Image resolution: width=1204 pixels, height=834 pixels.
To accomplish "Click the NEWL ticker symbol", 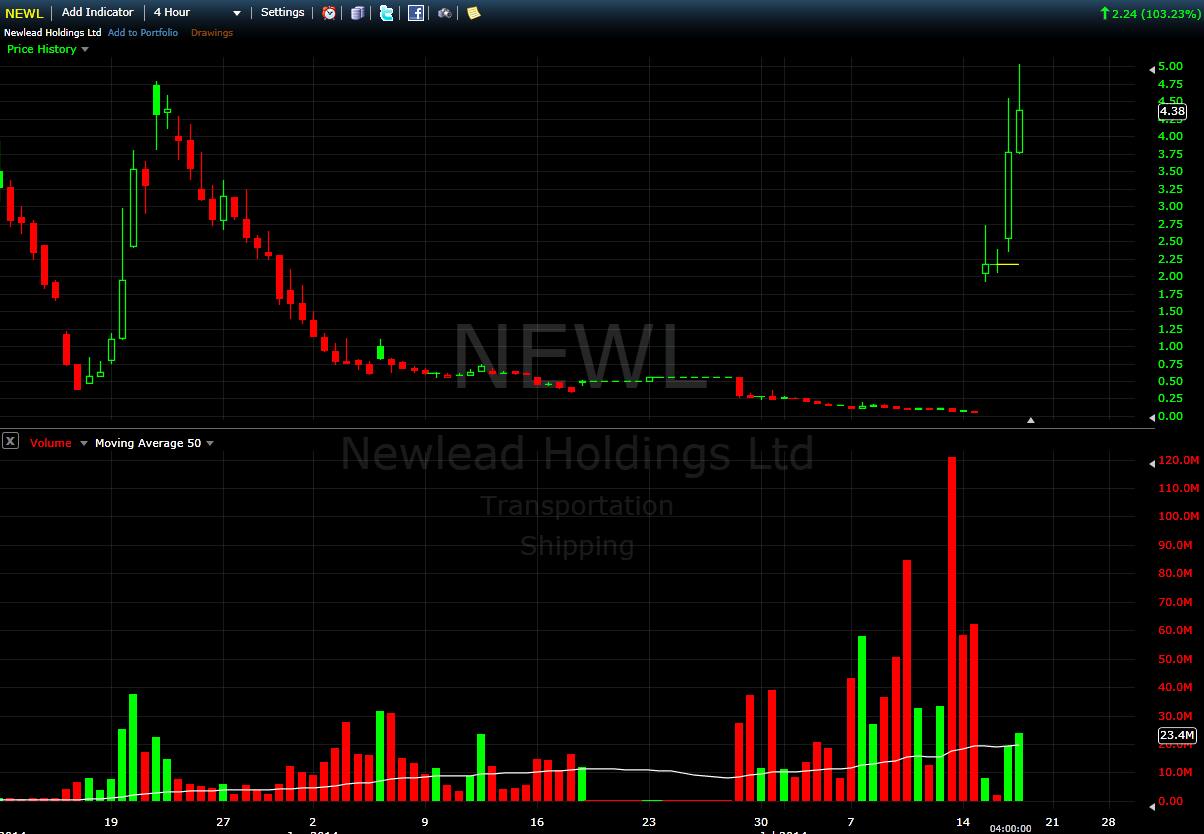I will pos(24,13).
